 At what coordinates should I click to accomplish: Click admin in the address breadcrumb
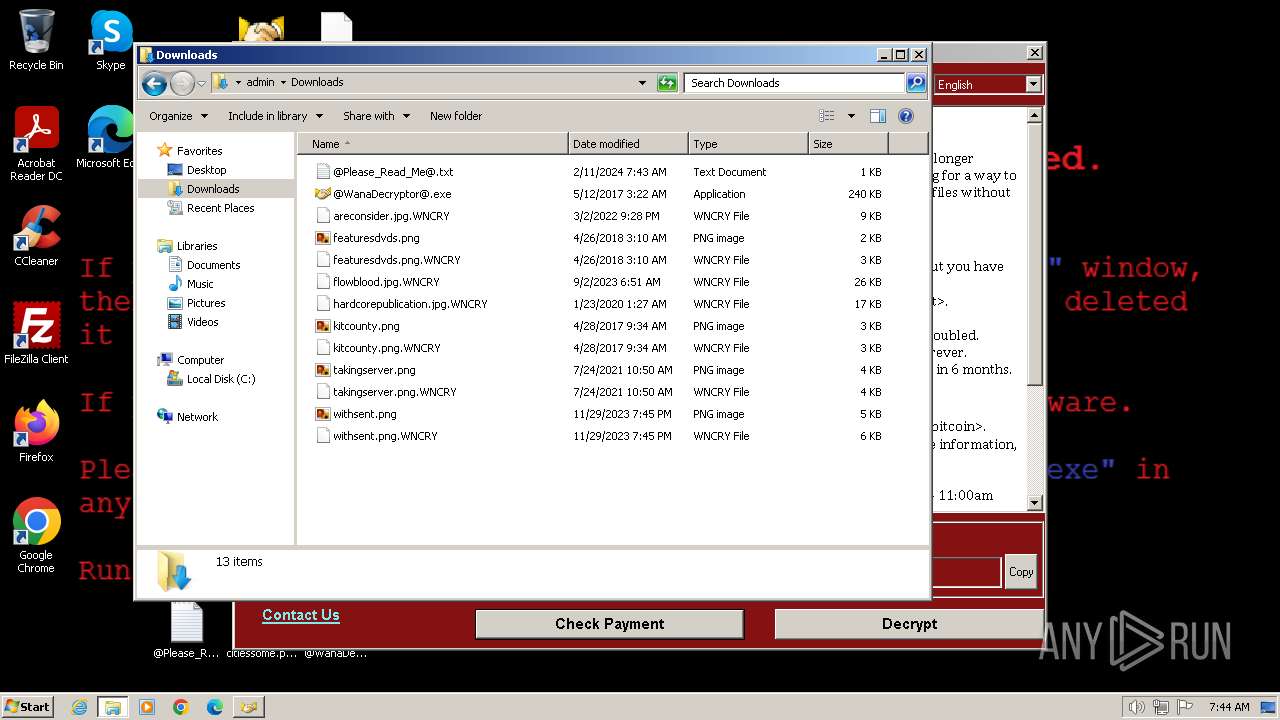(260, 83)
